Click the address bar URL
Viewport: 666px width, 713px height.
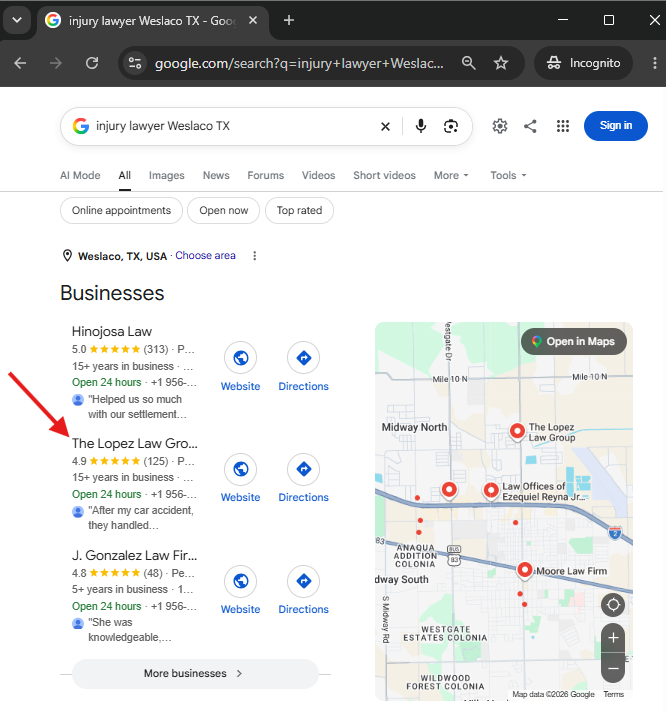(x=299, y=63)
